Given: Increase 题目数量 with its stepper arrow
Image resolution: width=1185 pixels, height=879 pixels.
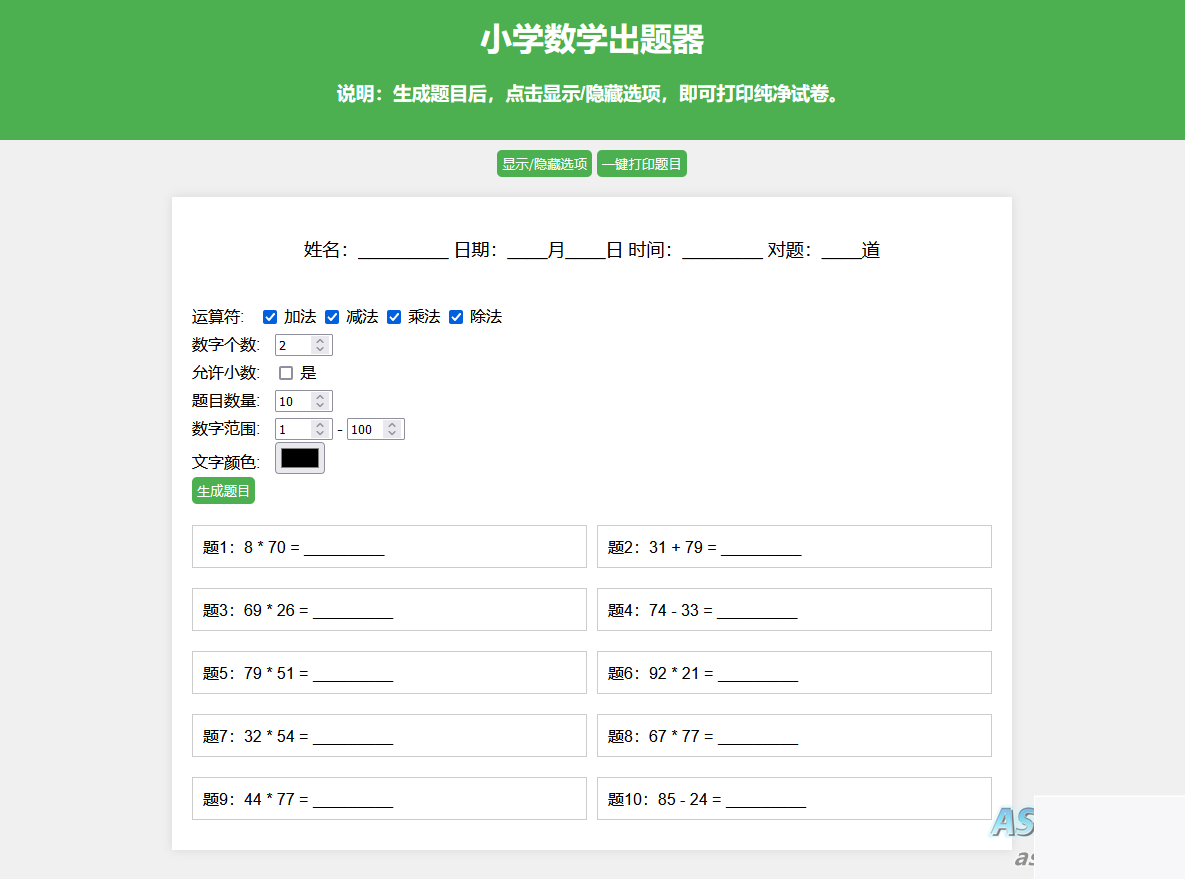Looking at the screenshot, I should (x=320, y=397).
